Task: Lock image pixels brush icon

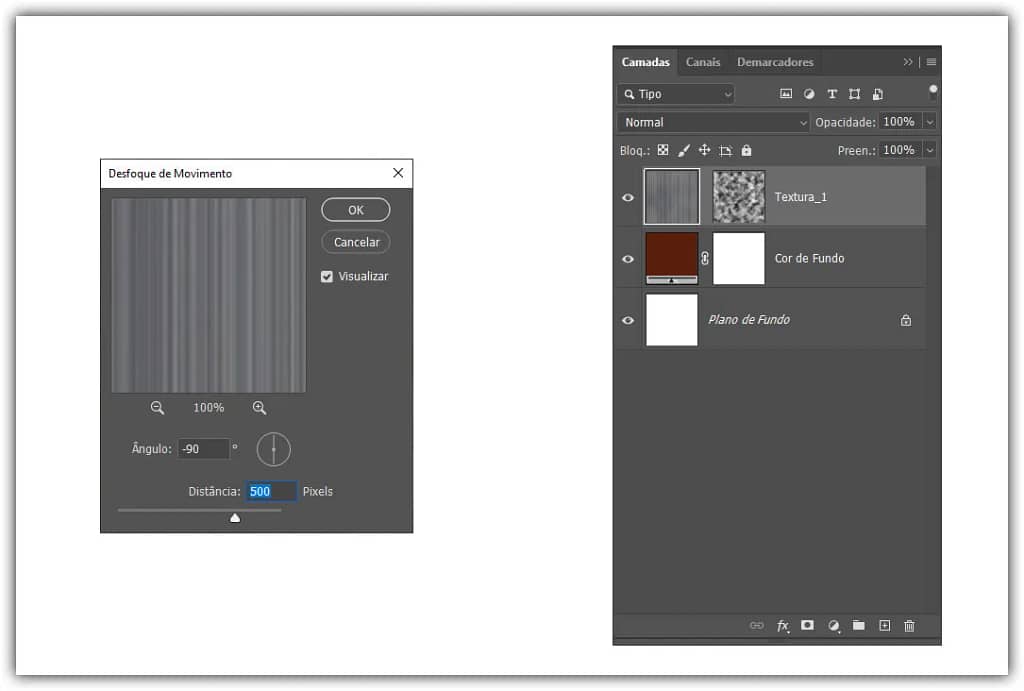Action: coord(684,150)
